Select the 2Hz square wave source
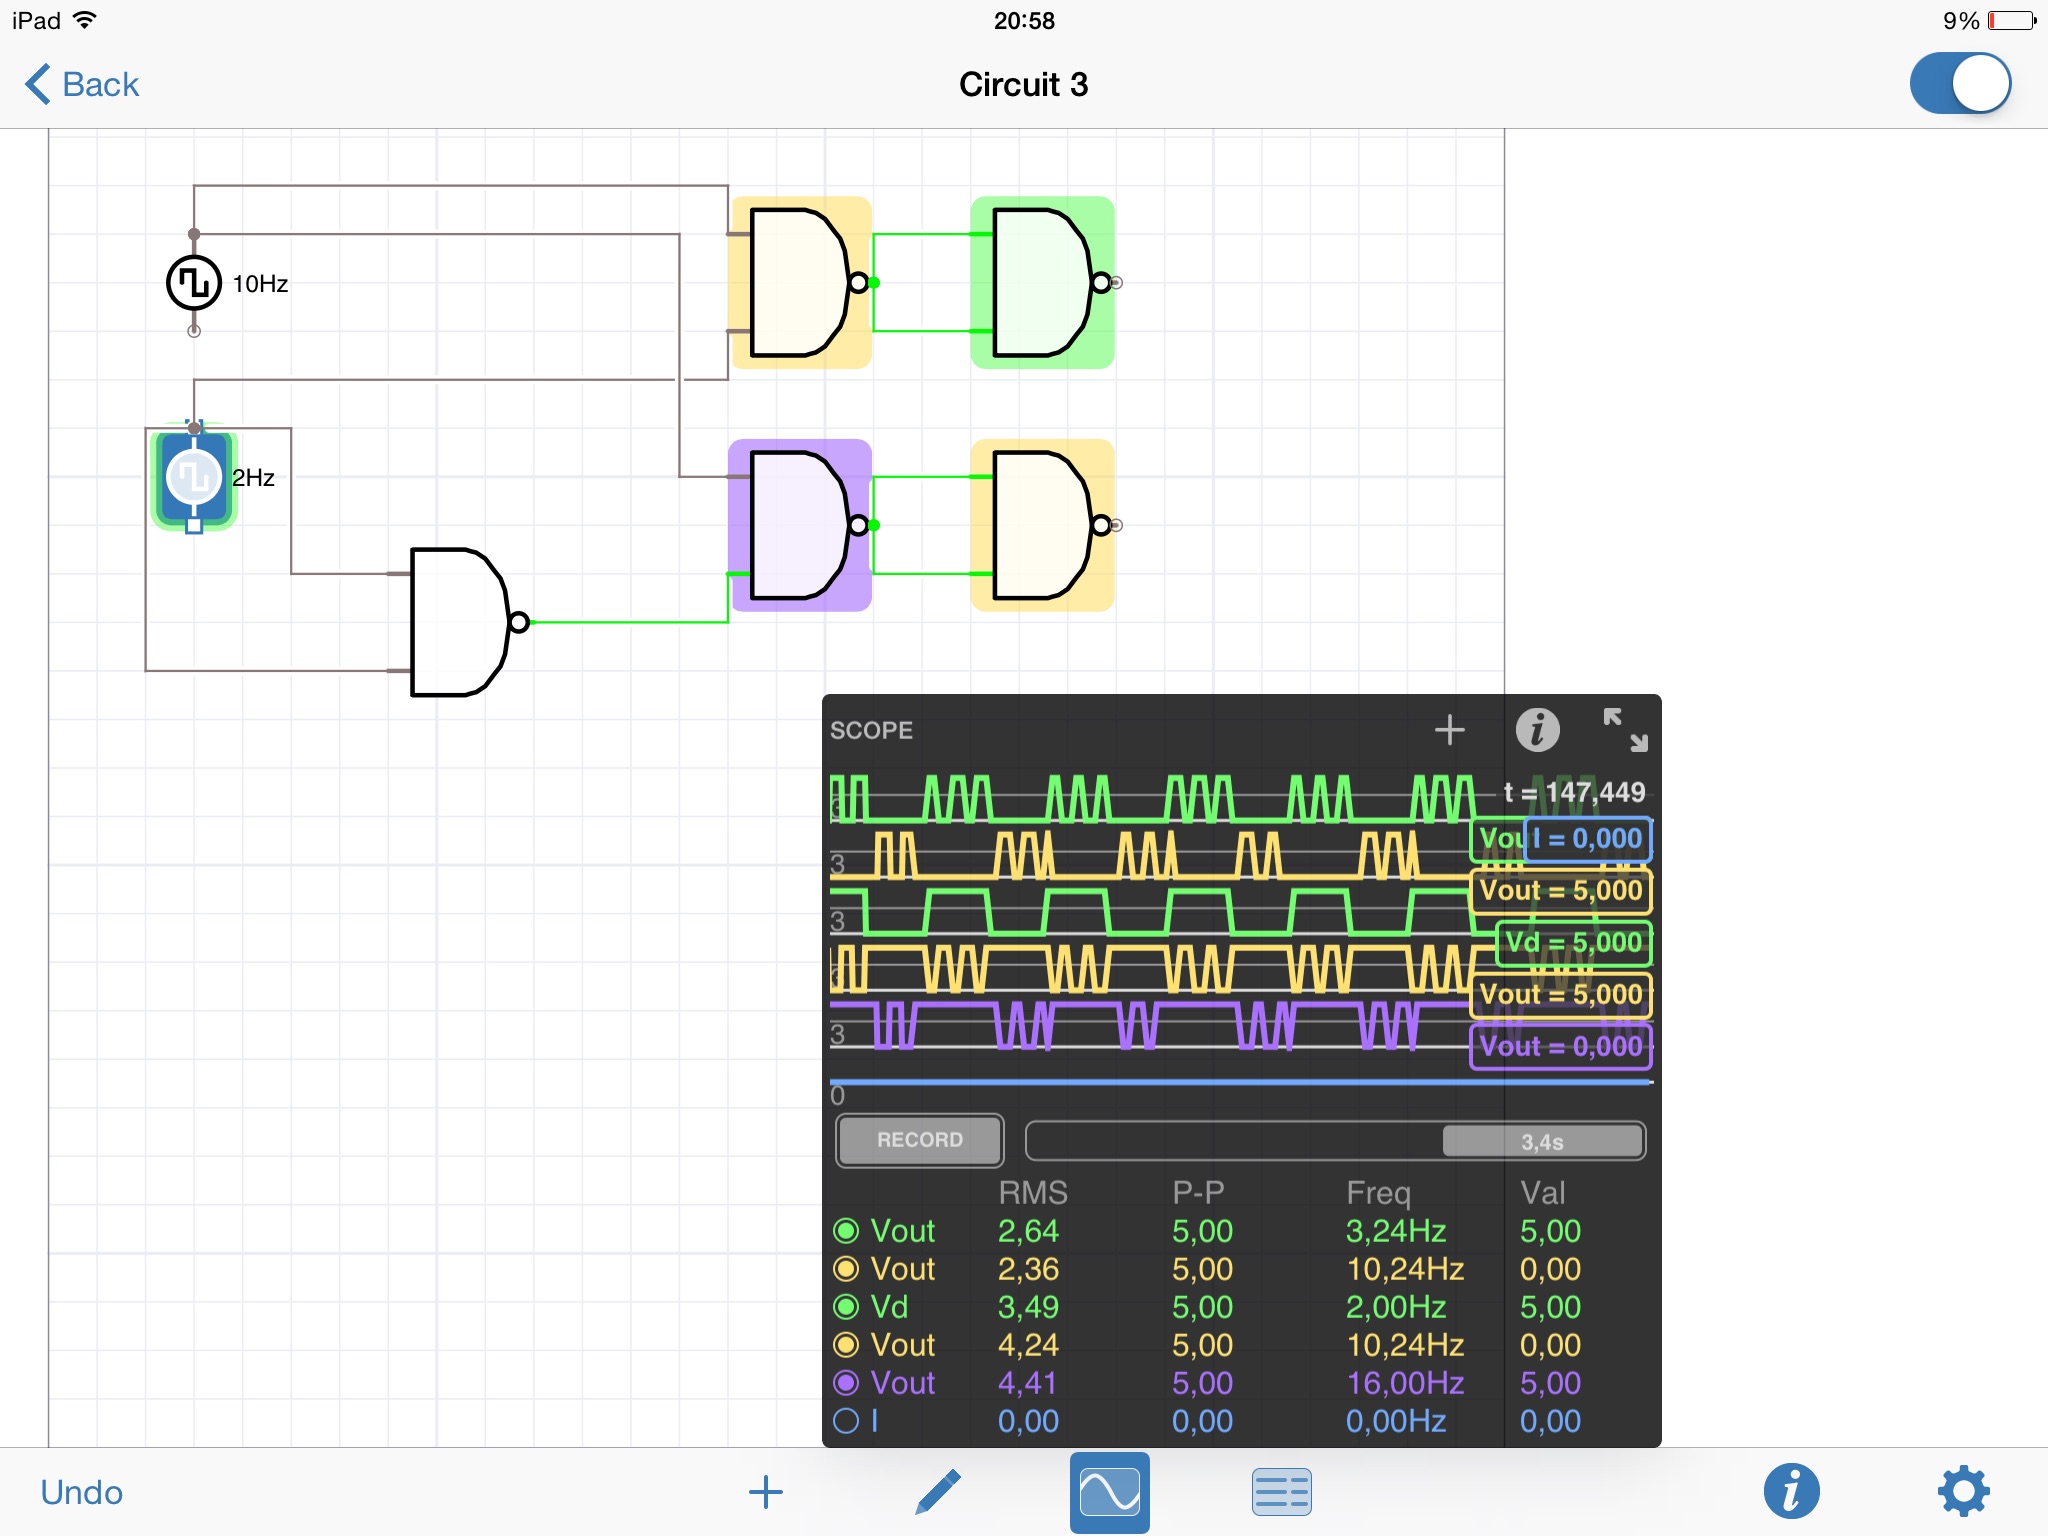This screenshot has height=1536, width=2048. tap(193, 477)
